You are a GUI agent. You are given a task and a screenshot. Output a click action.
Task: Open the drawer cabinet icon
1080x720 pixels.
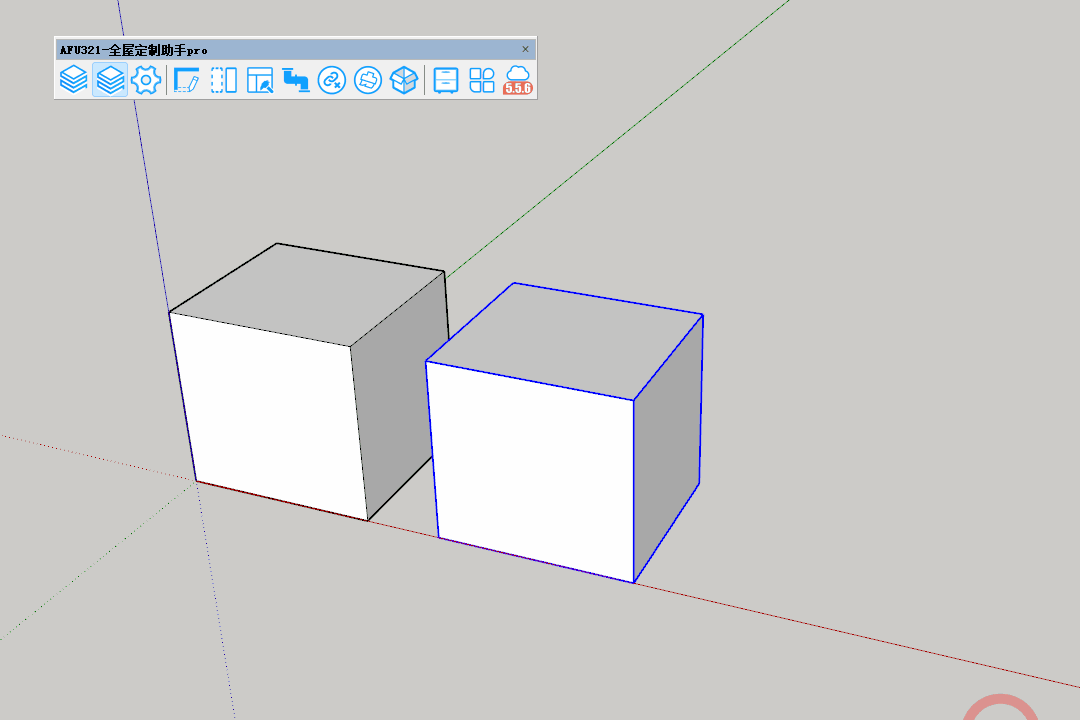446,80
